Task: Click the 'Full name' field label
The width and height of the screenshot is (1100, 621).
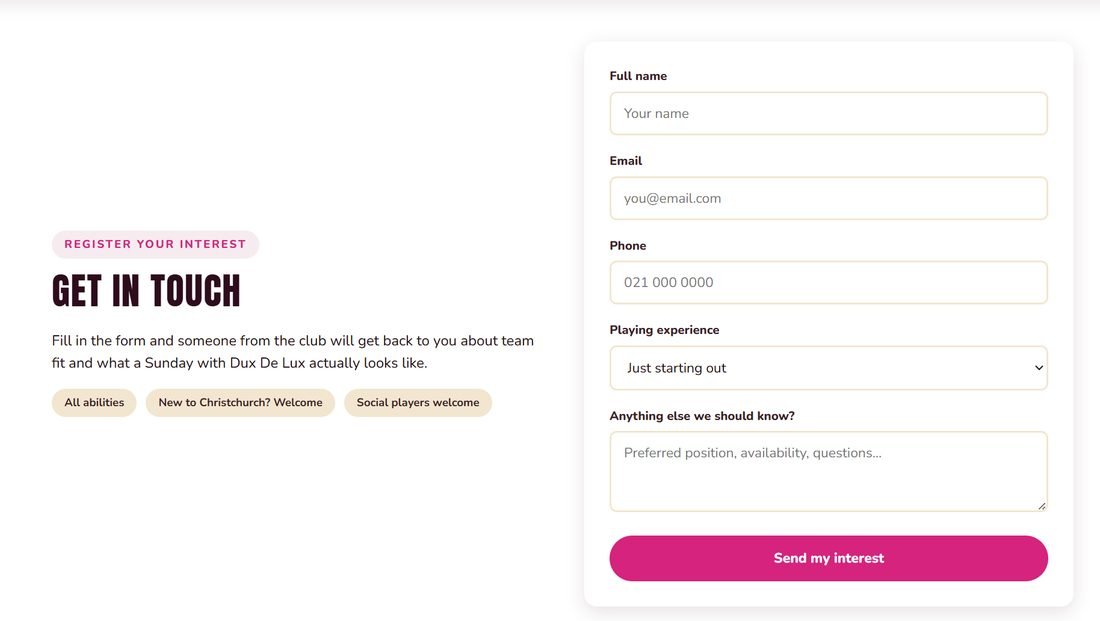Action: (638, 76)
